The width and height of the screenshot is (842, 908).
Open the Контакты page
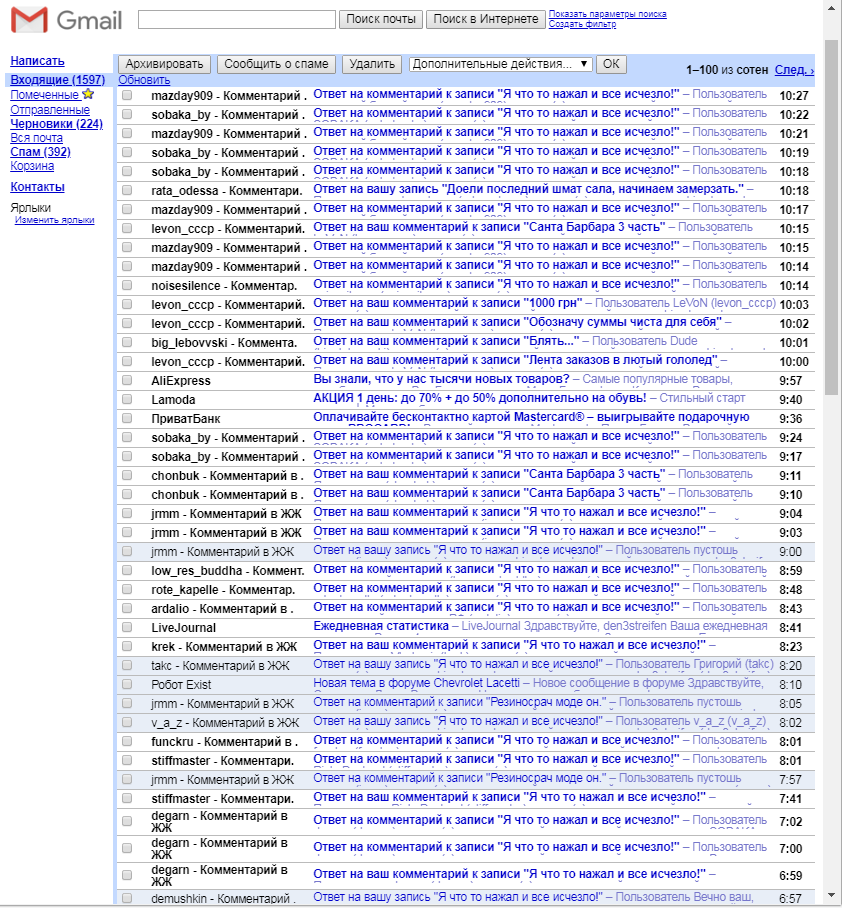(x=37, y=187)
